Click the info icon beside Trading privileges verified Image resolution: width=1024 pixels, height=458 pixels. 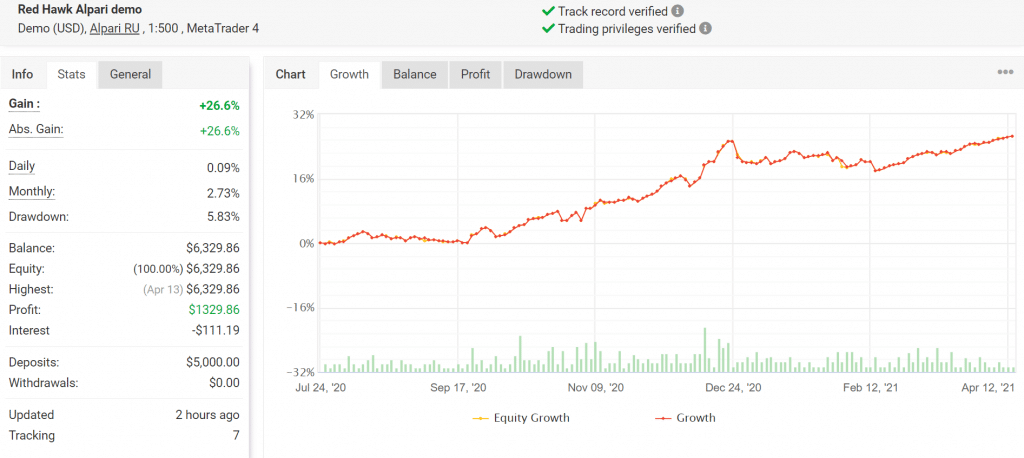705,29
